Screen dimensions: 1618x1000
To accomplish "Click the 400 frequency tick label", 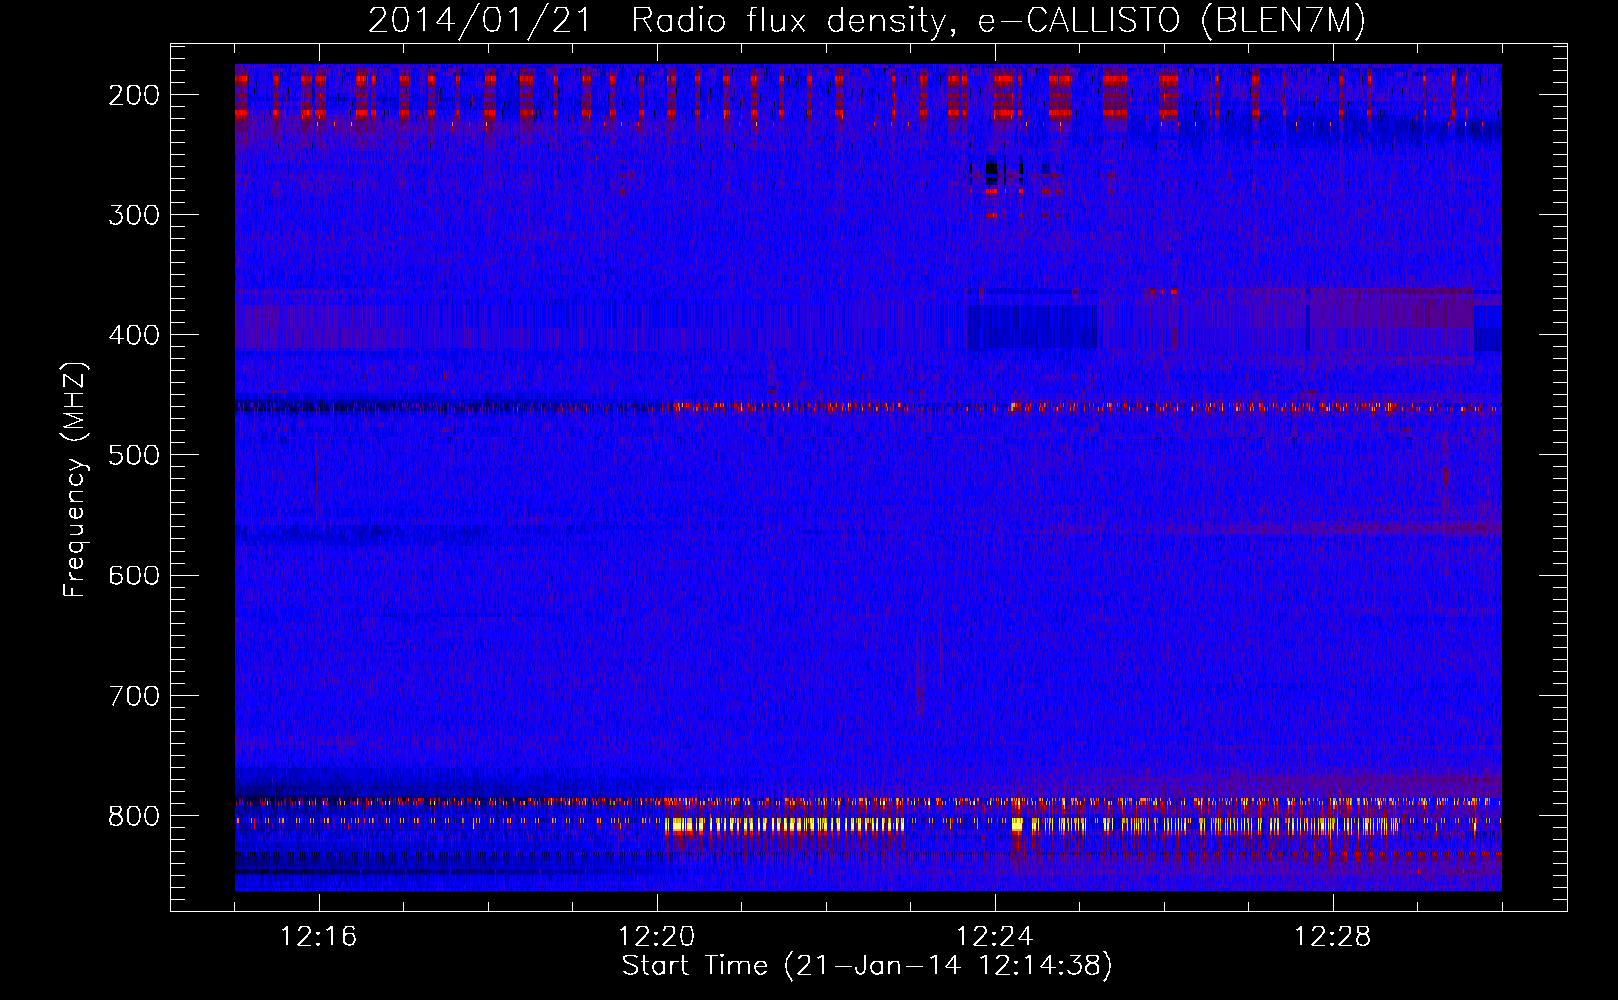I will tap(134, 335).
